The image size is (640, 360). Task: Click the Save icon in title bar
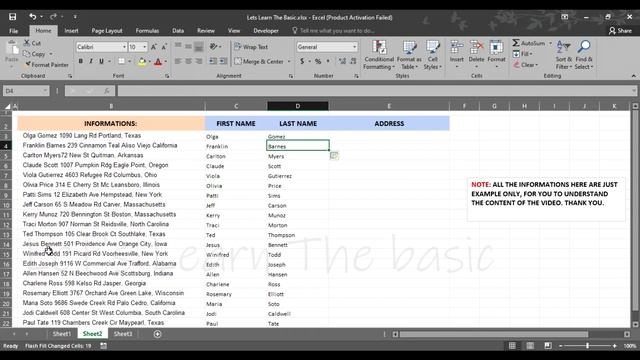pyautogui.click(x=13, y=17)
